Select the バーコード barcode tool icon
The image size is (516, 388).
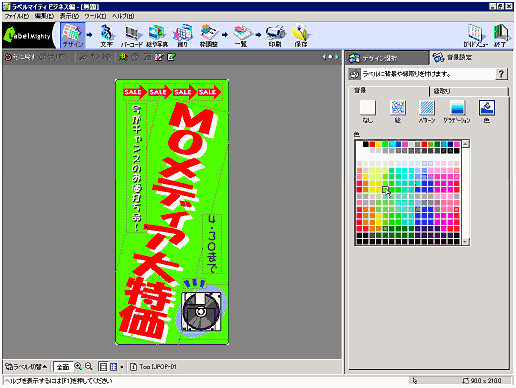click(132, 35)
